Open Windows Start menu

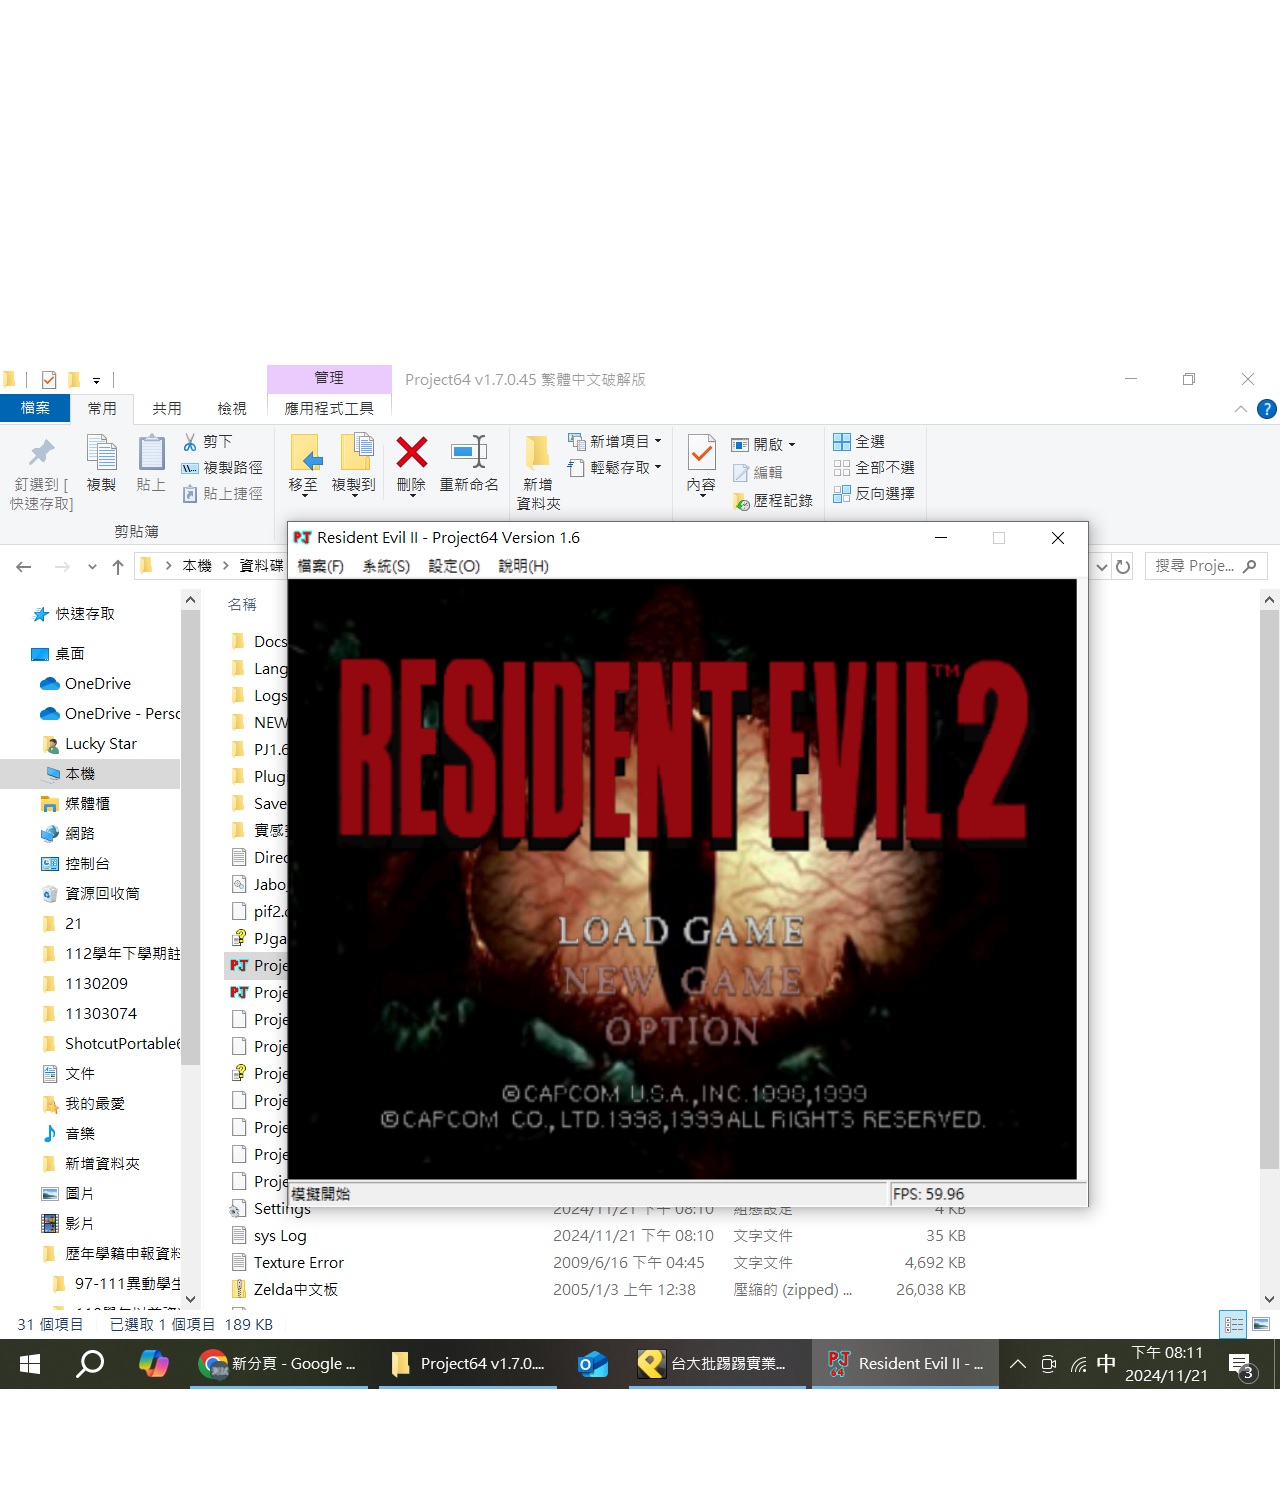[x=30, y=1364]
